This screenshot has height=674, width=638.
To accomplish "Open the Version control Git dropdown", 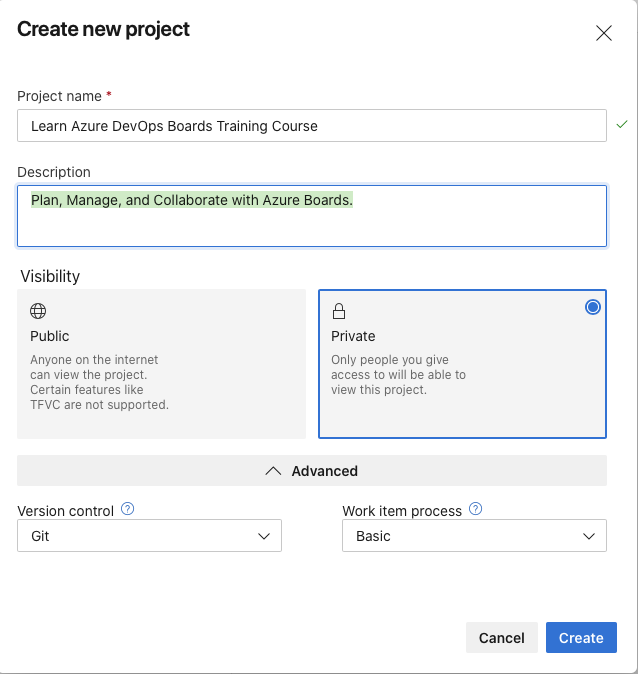I will [x=149, y=536].
